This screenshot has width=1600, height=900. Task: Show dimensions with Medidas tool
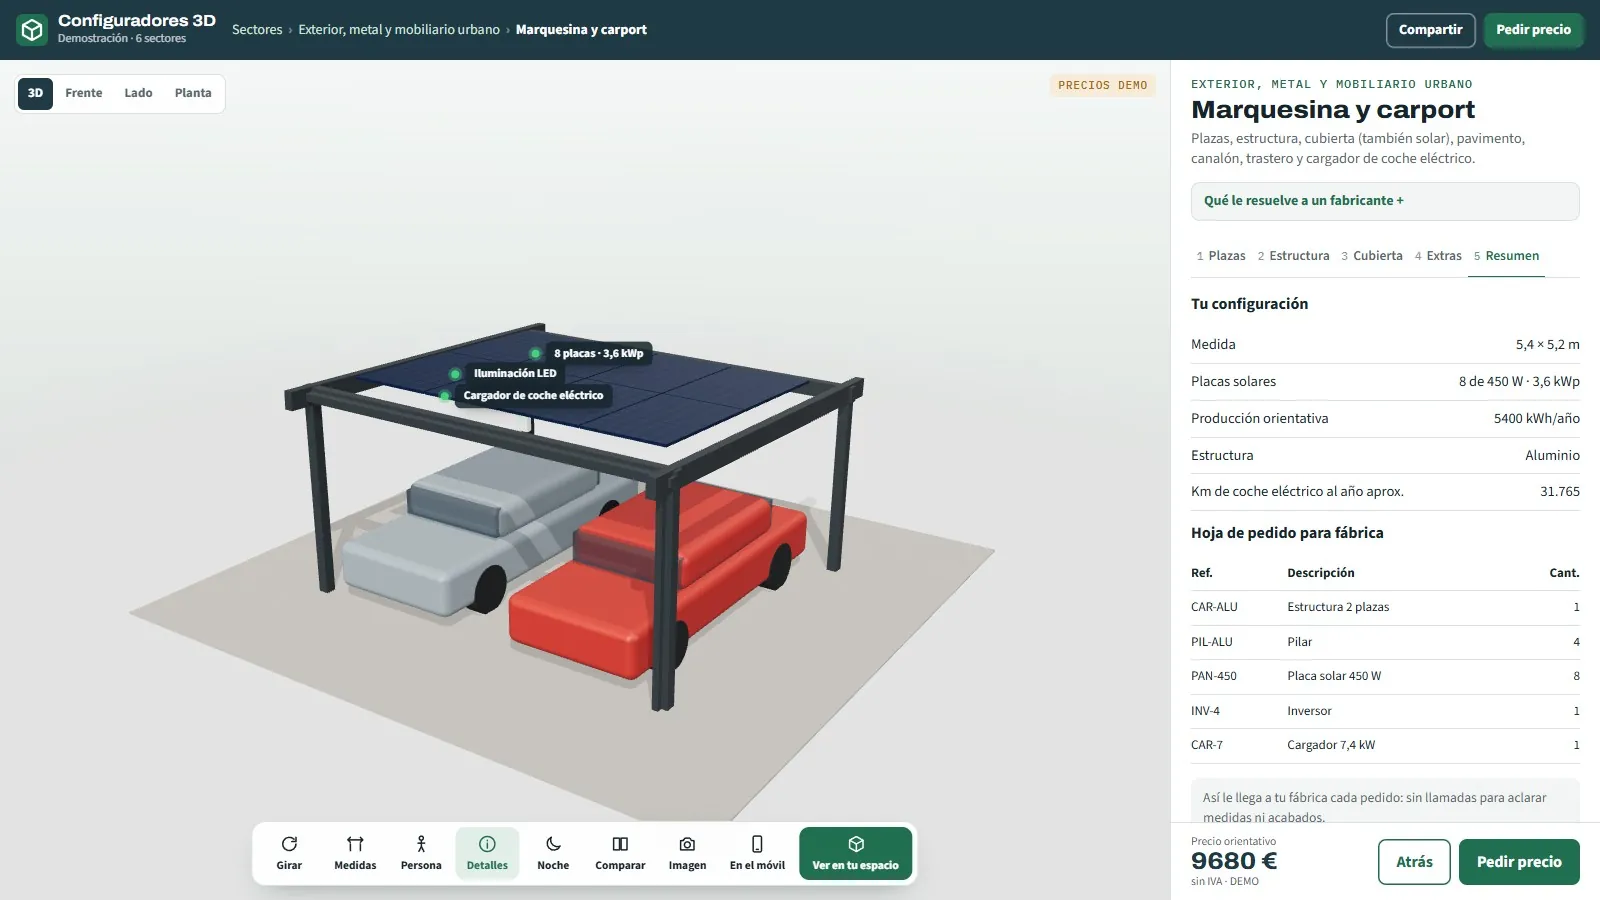click(x=355, y=853)
